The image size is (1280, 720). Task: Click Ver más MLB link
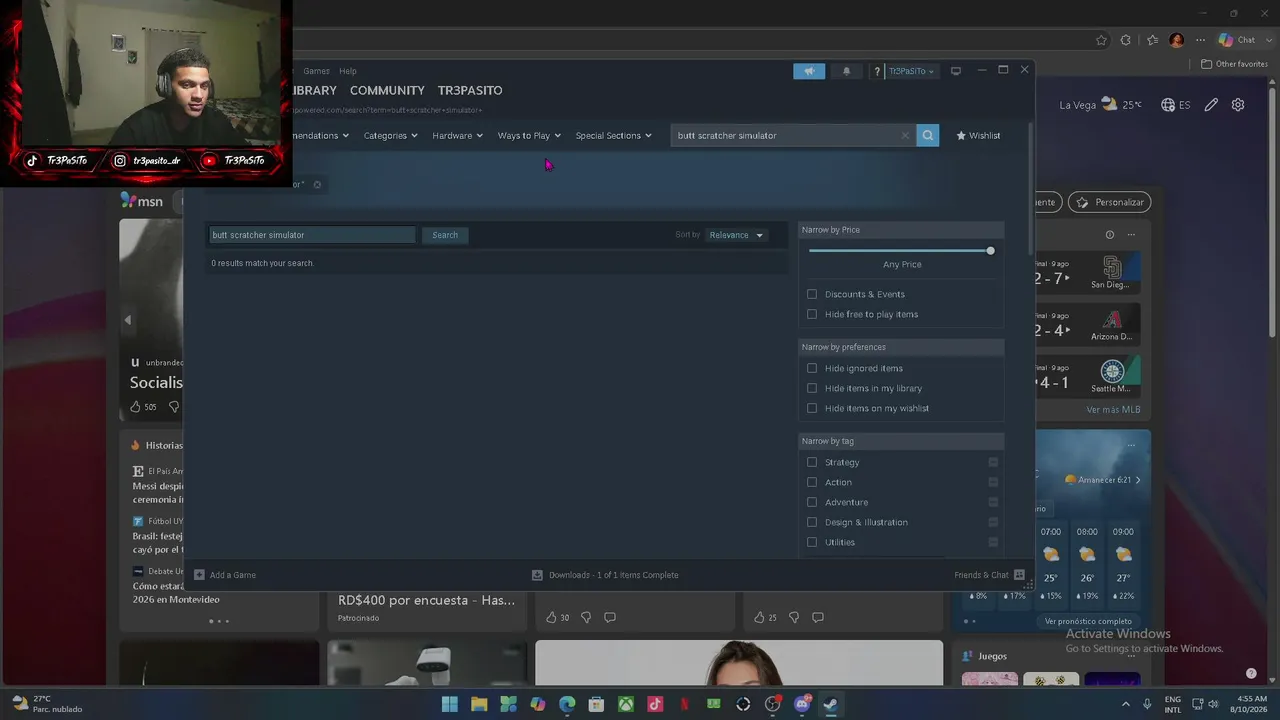[x=1113, y=410]
